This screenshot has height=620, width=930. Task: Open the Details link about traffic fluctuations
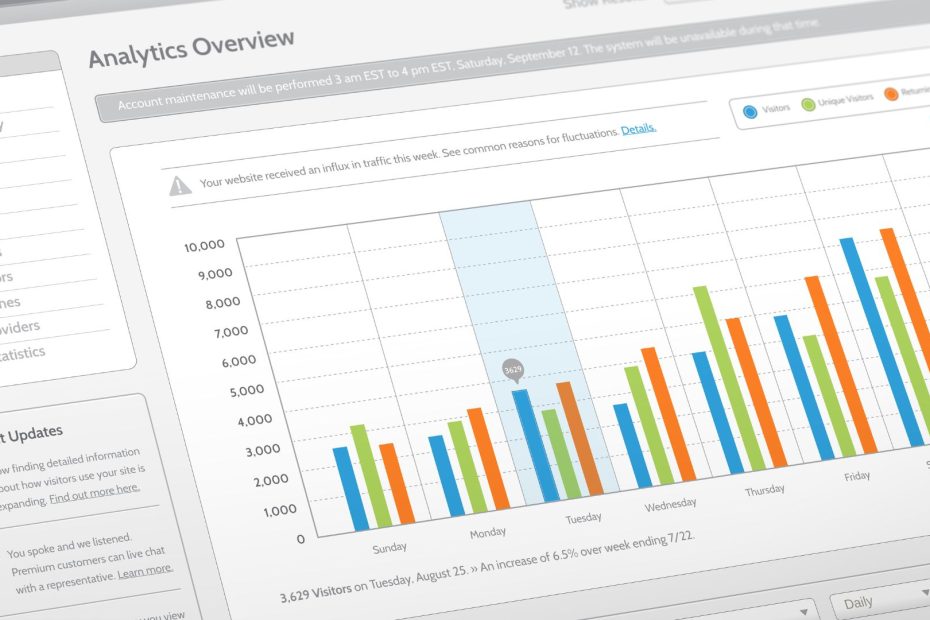pos(638,130)
